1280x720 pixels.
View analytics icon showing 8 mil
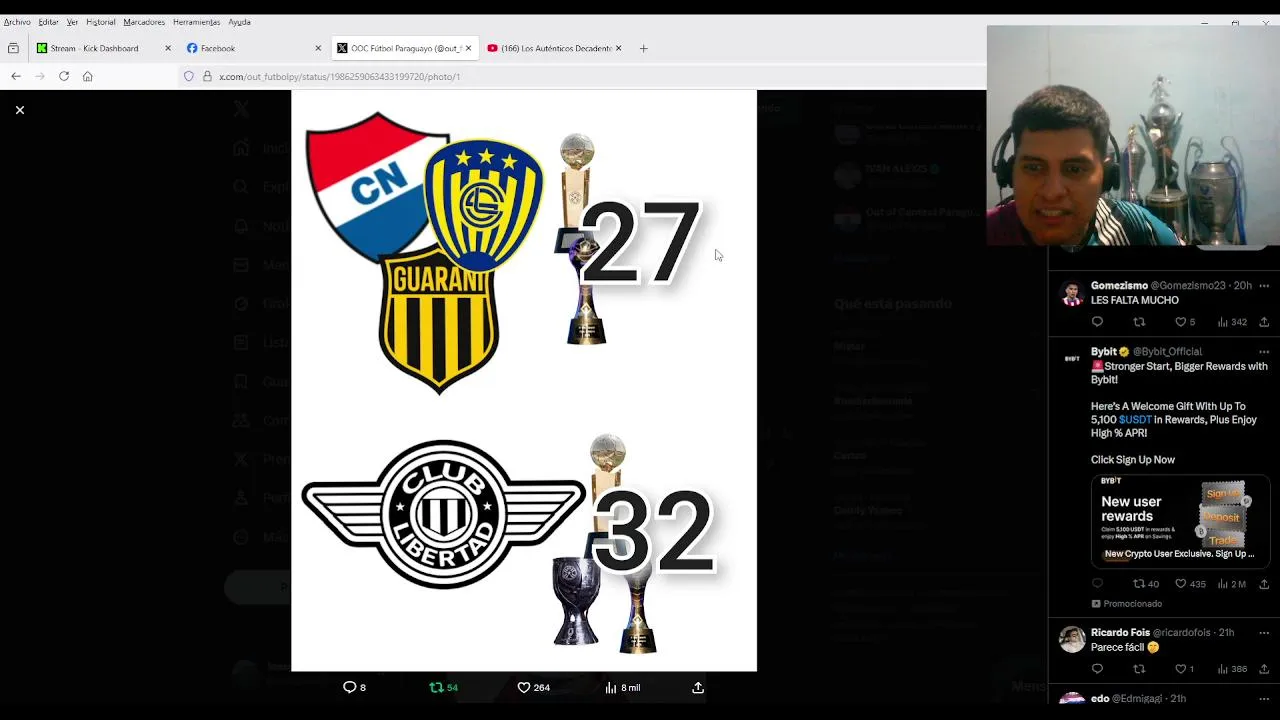click(x=622, y=687)
